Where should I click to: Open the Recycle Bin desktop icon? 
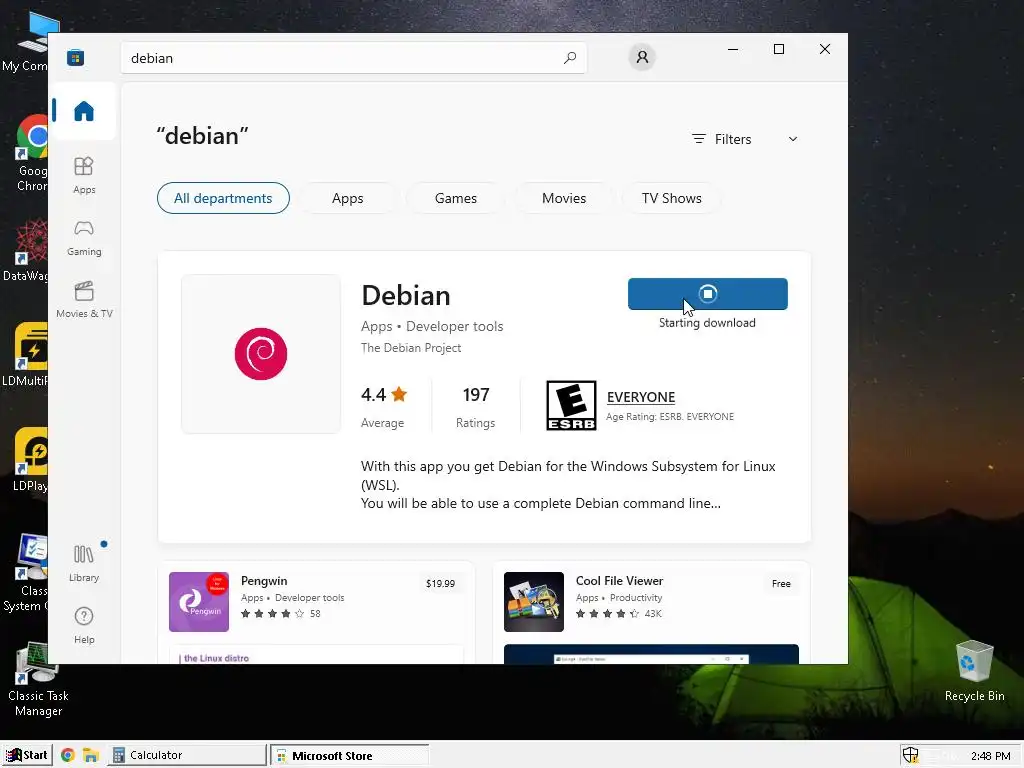tap(974, 671)
